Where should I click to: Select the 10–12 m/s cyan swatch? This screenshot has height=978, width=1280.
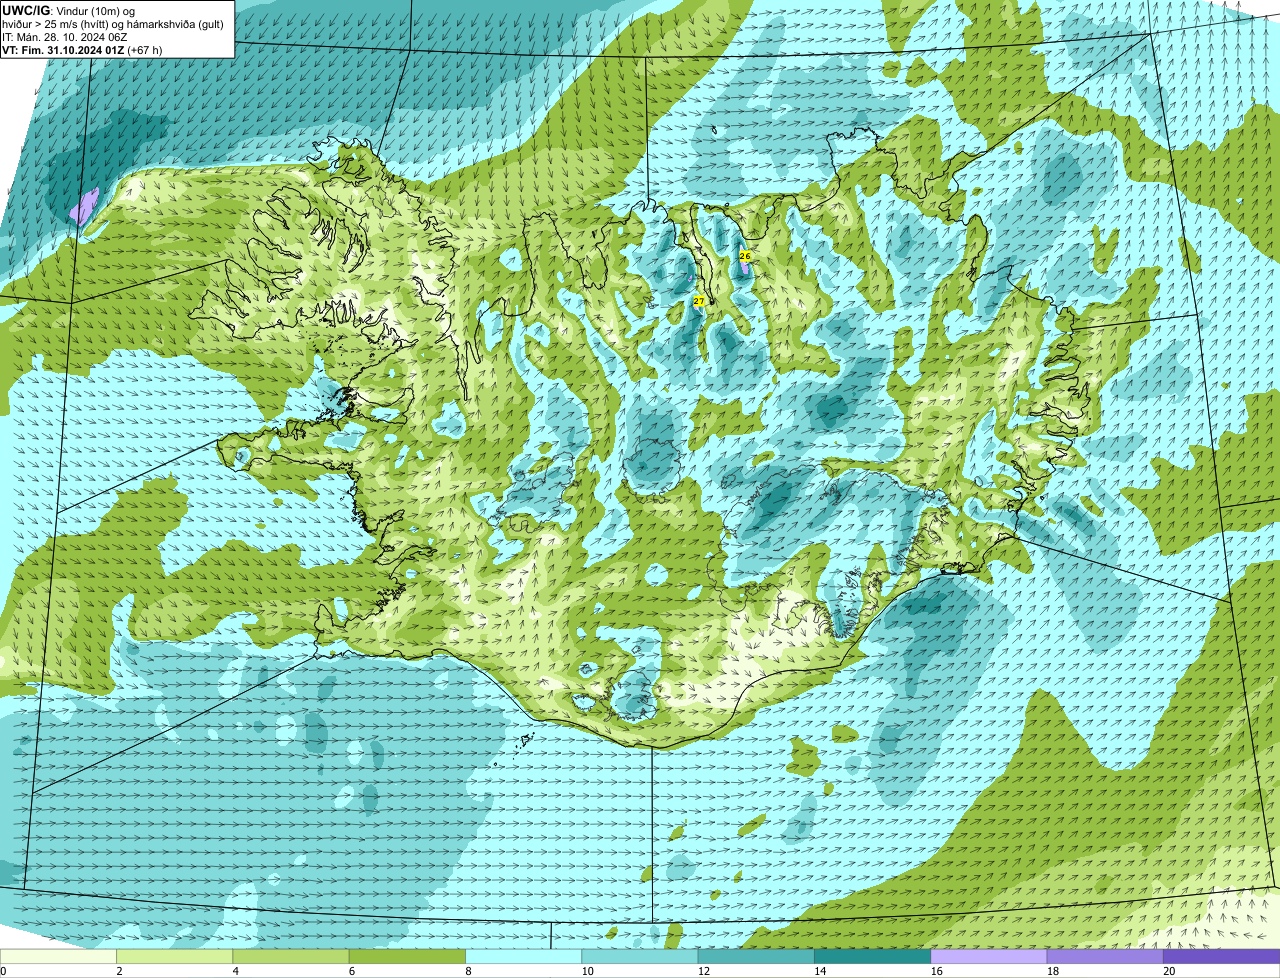[x=640, y=957]
